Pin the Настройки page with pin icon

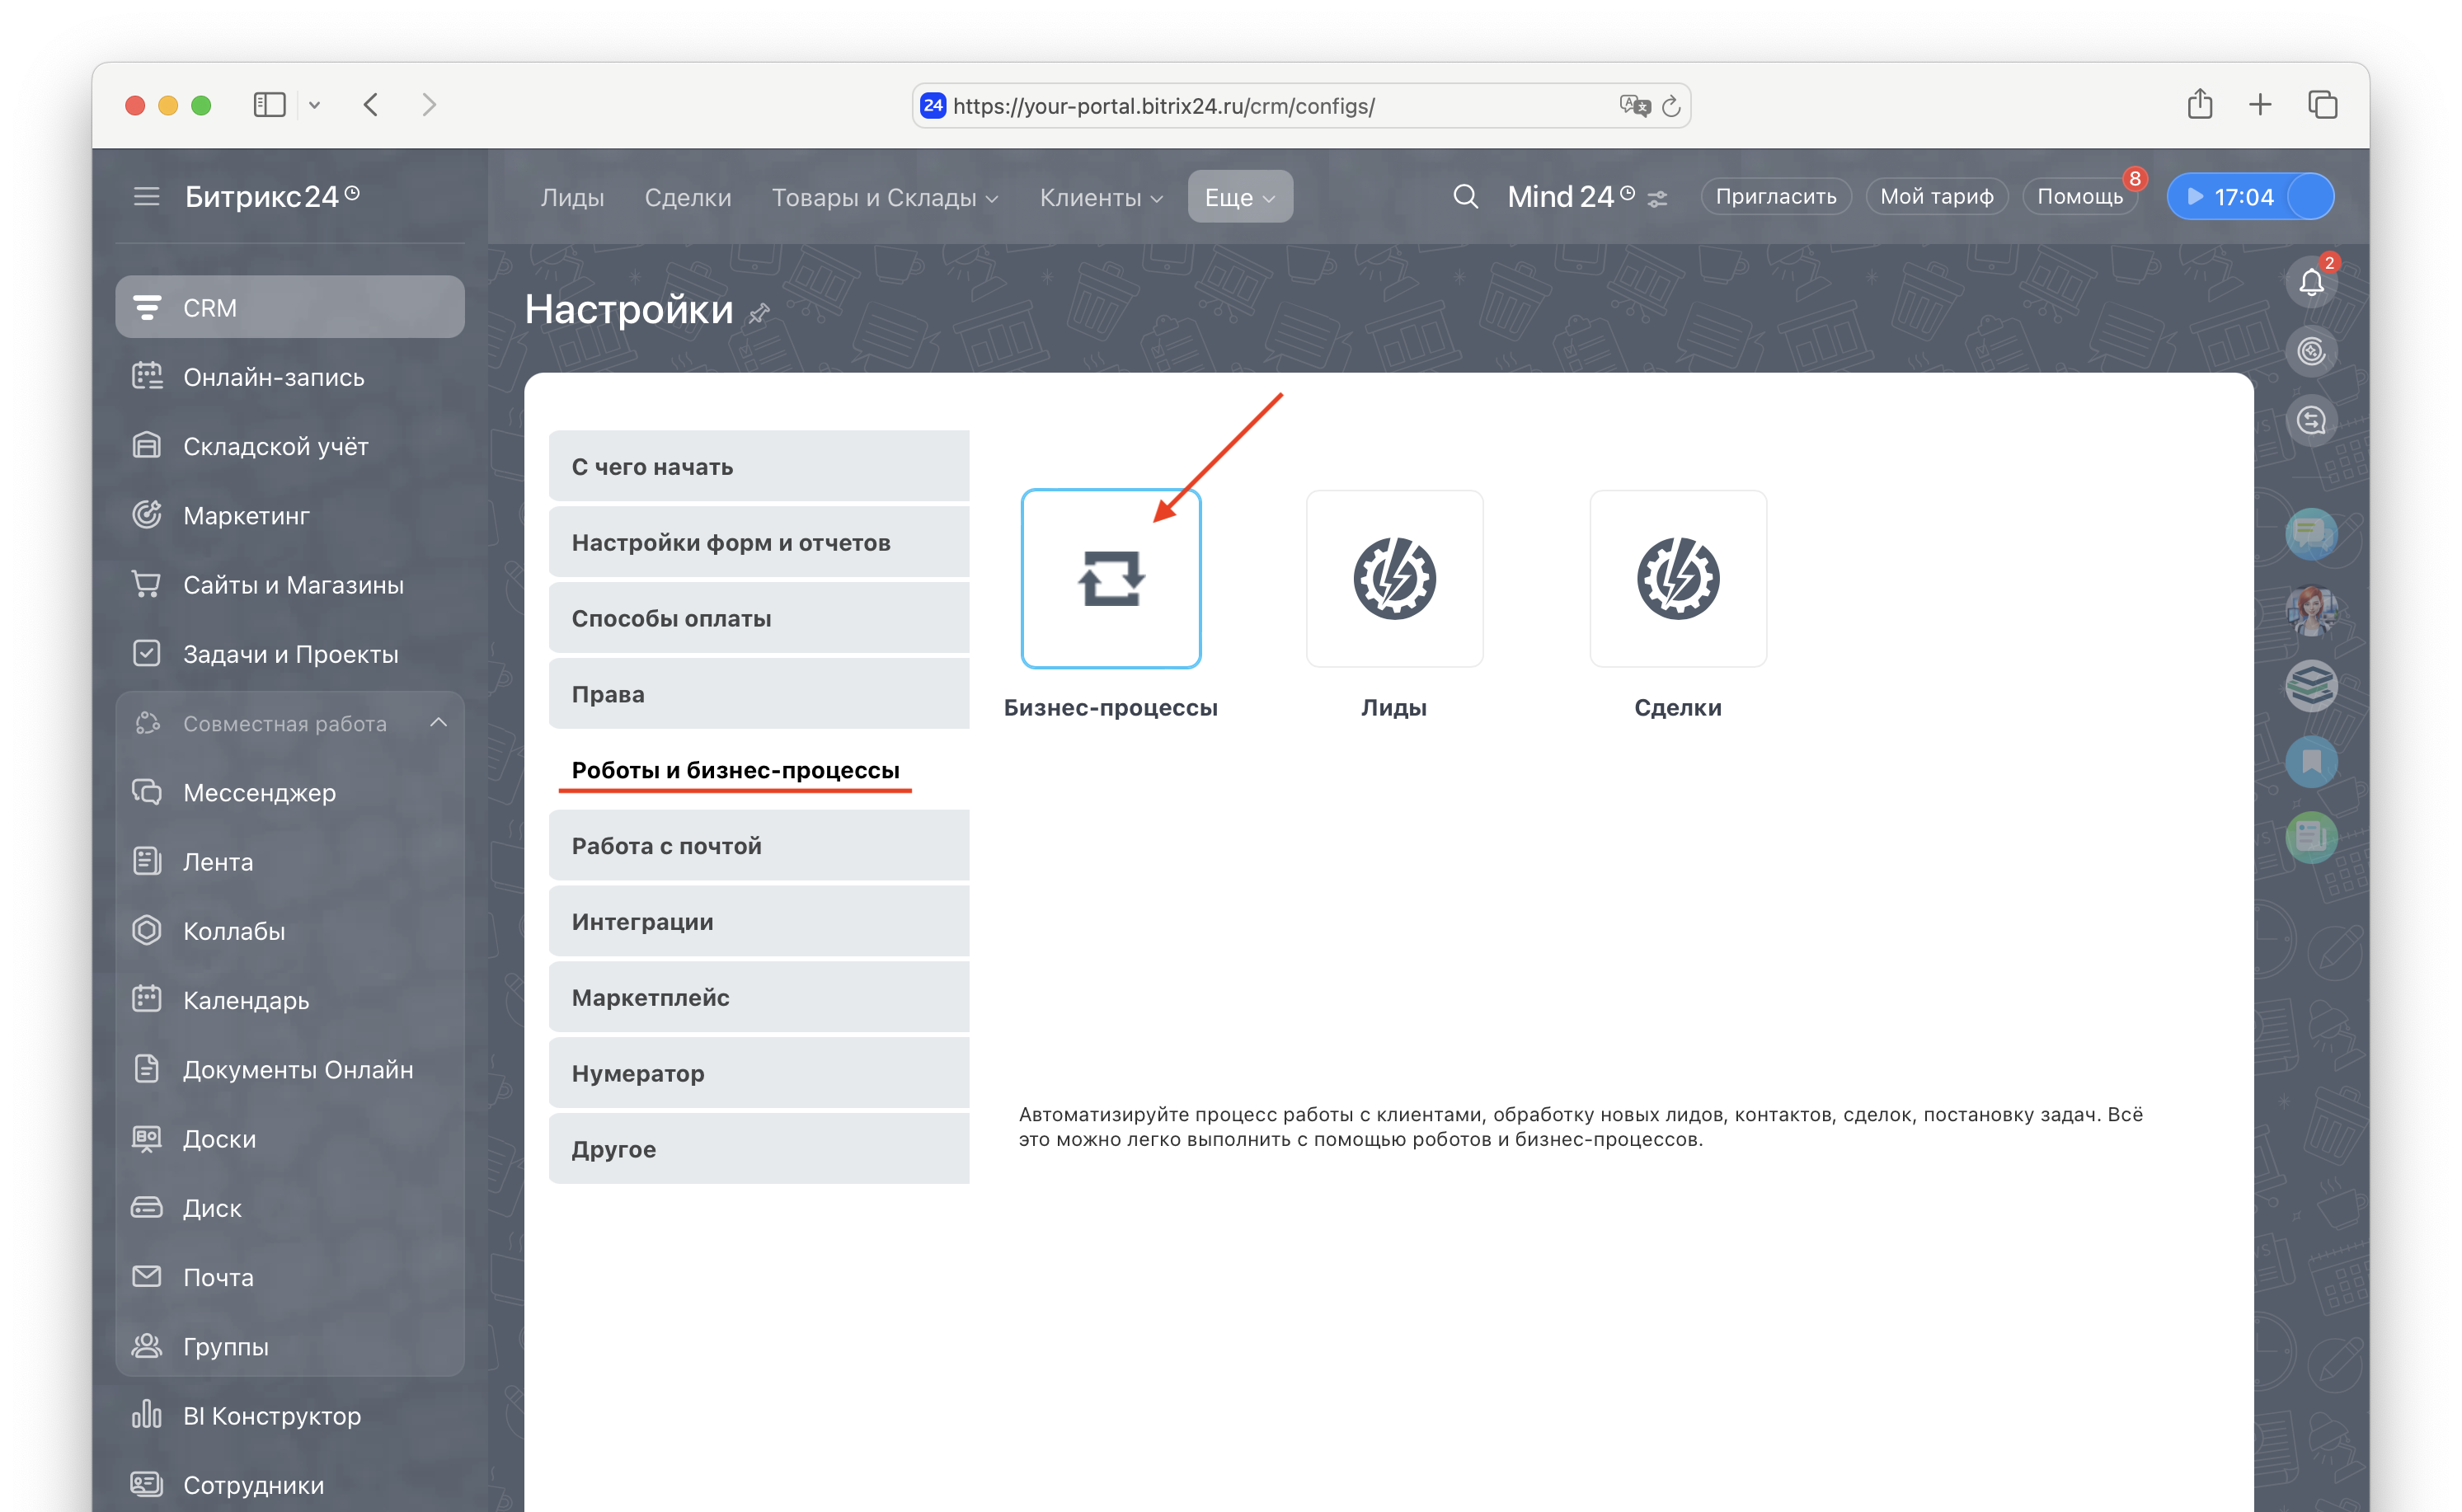click(x=759, y=314)
